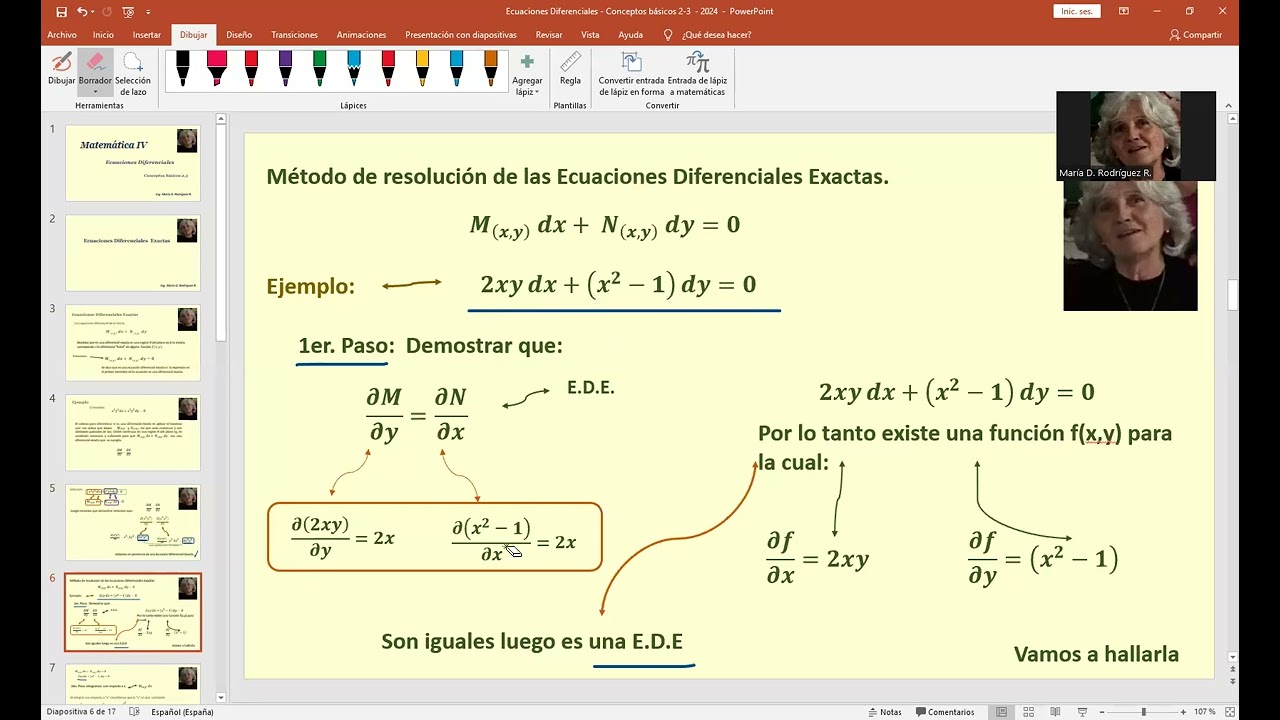Viewport: 1280px width, 720px height.
Task: Select the black pen
Action: coord(183,68)
